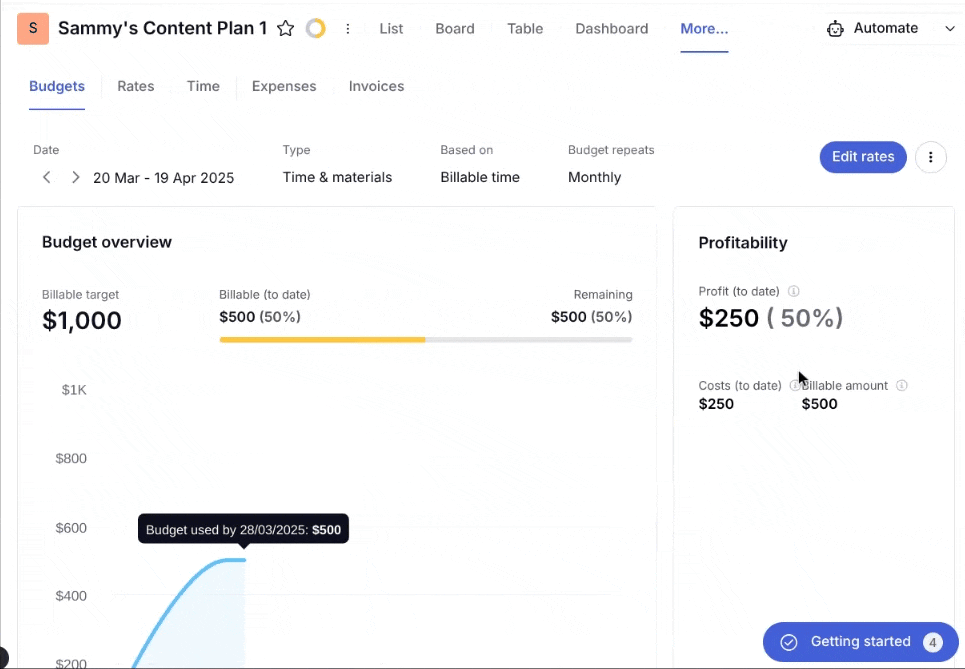Click the Billable time value
The image size is (965, 669).
(x=480, y=177)
